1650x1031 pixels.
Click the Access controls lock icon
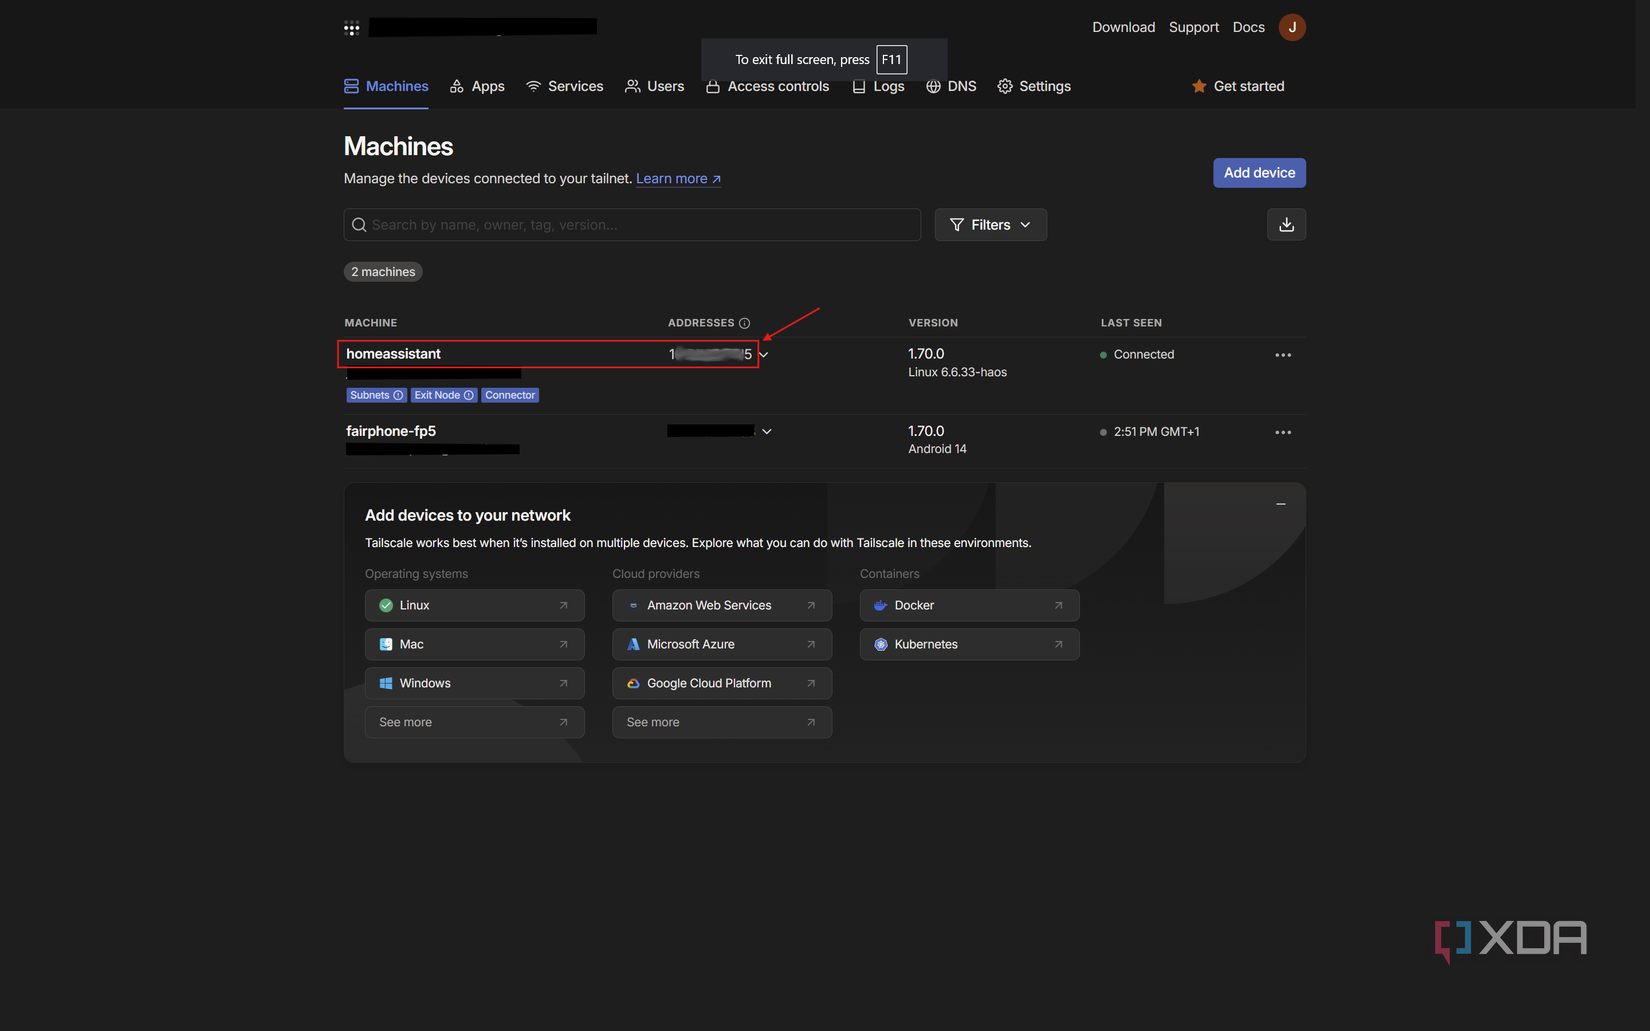[713, 86]
